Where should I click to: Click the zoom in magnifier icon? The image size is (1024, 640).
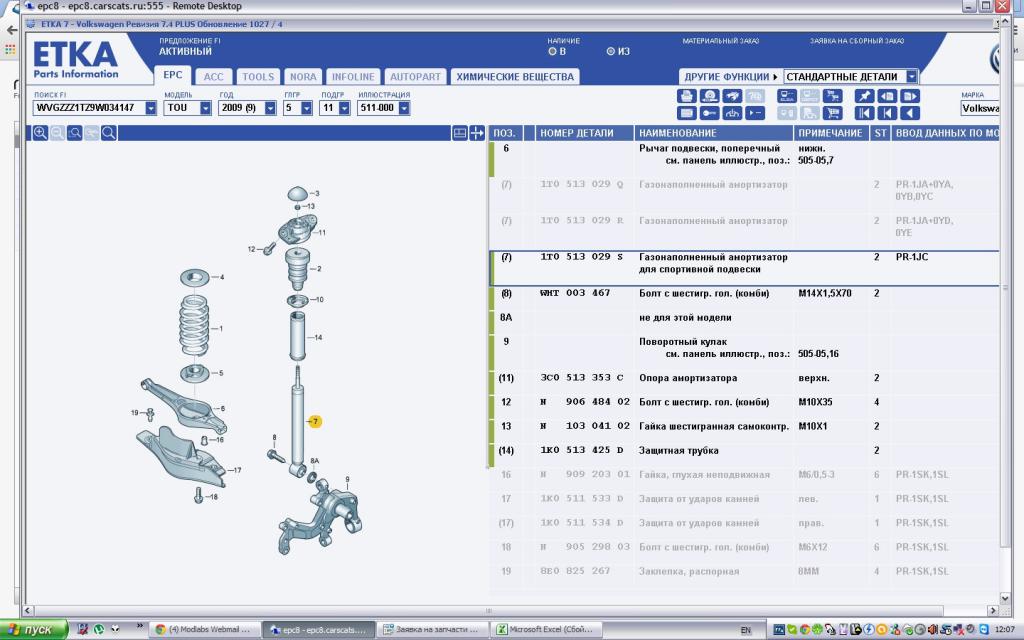[40, 133]
